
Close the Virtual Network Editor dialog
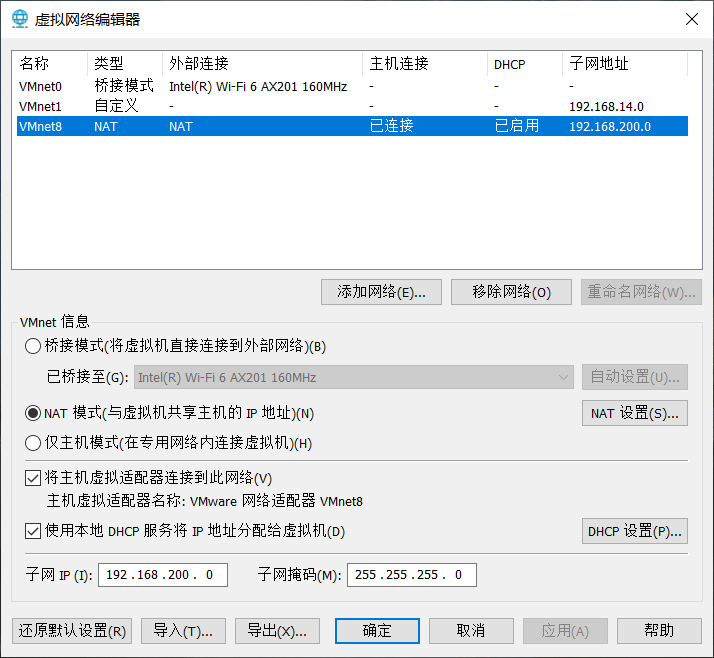(690, 19)
